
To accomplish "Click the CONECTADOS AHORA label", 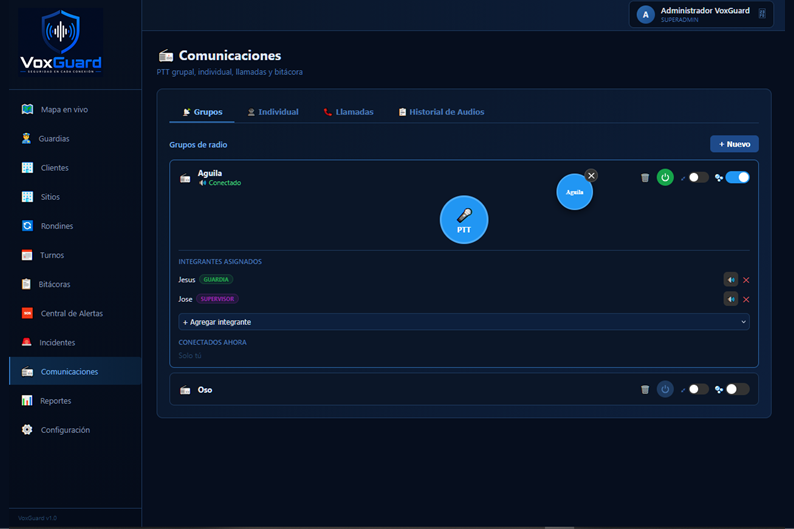I will click(x=212, y=342).
